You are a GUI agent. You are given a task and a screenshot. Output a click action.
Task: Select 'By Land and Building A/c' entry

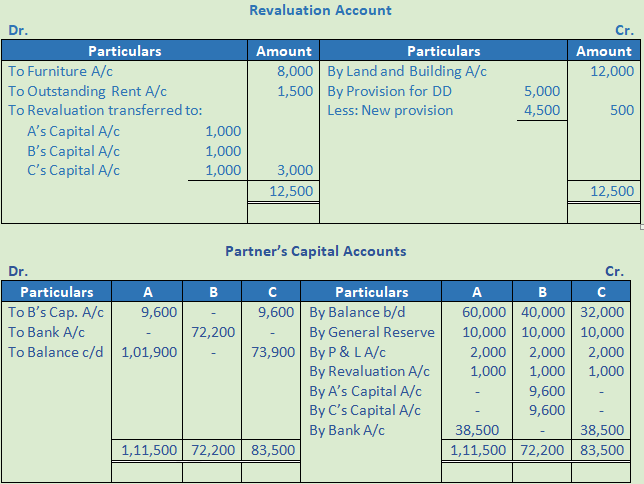[x=407, y=71]
